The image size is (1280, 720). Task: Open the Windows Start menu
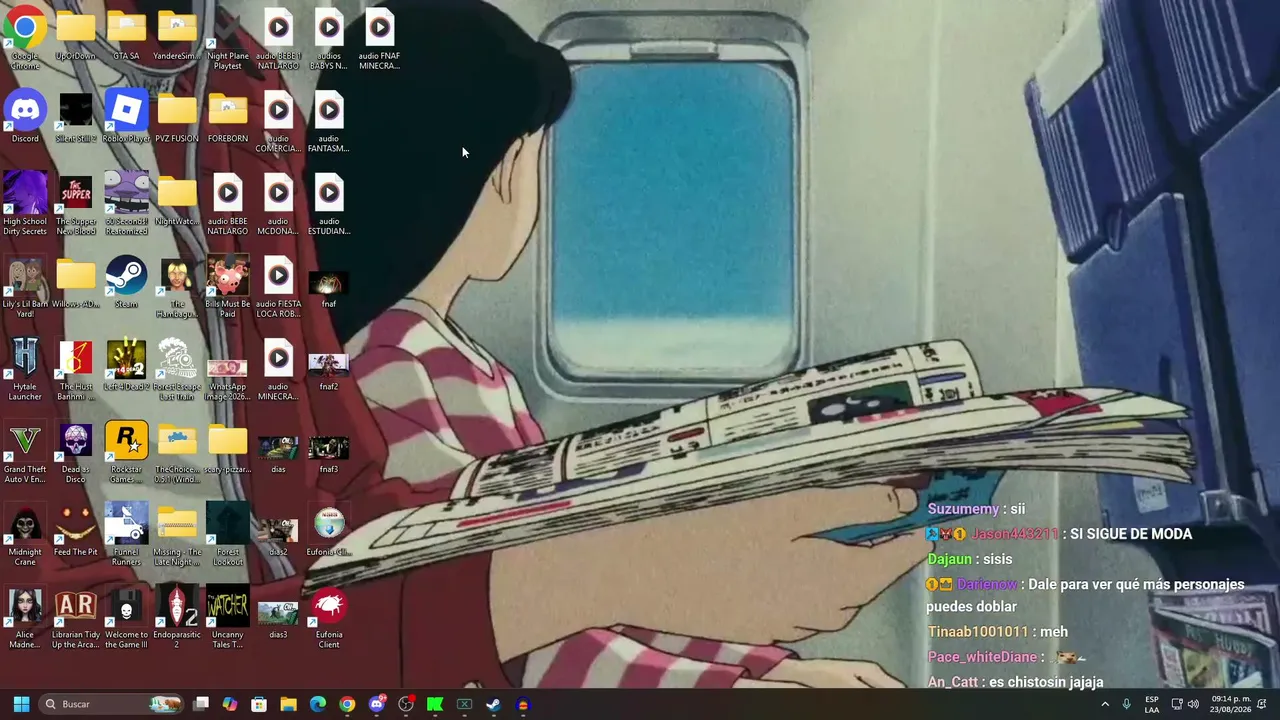21,704
